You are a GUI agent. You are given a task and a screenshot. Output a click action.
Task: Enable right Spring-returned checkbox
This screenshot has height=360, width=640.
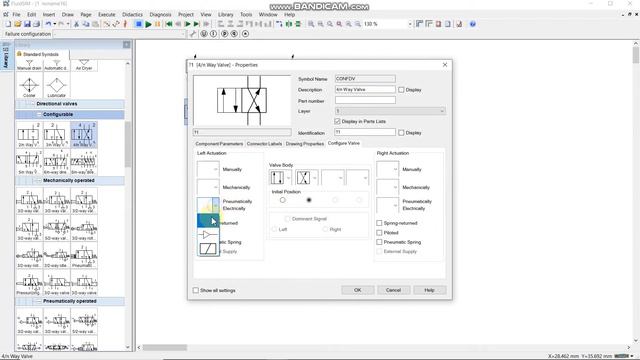[x=379, y=223]
